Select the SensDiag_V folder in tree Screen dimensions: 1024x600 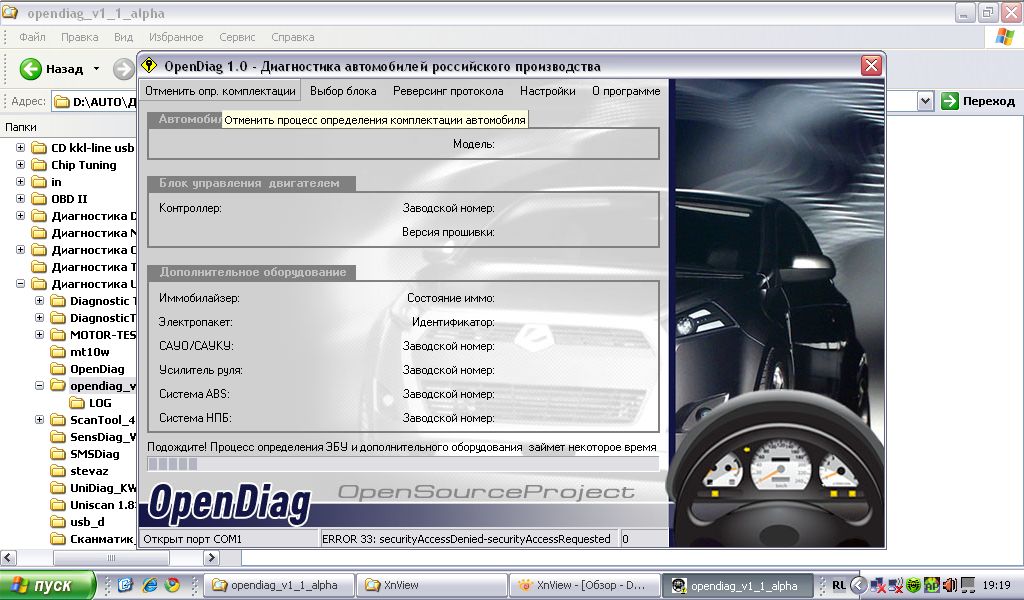103,437
